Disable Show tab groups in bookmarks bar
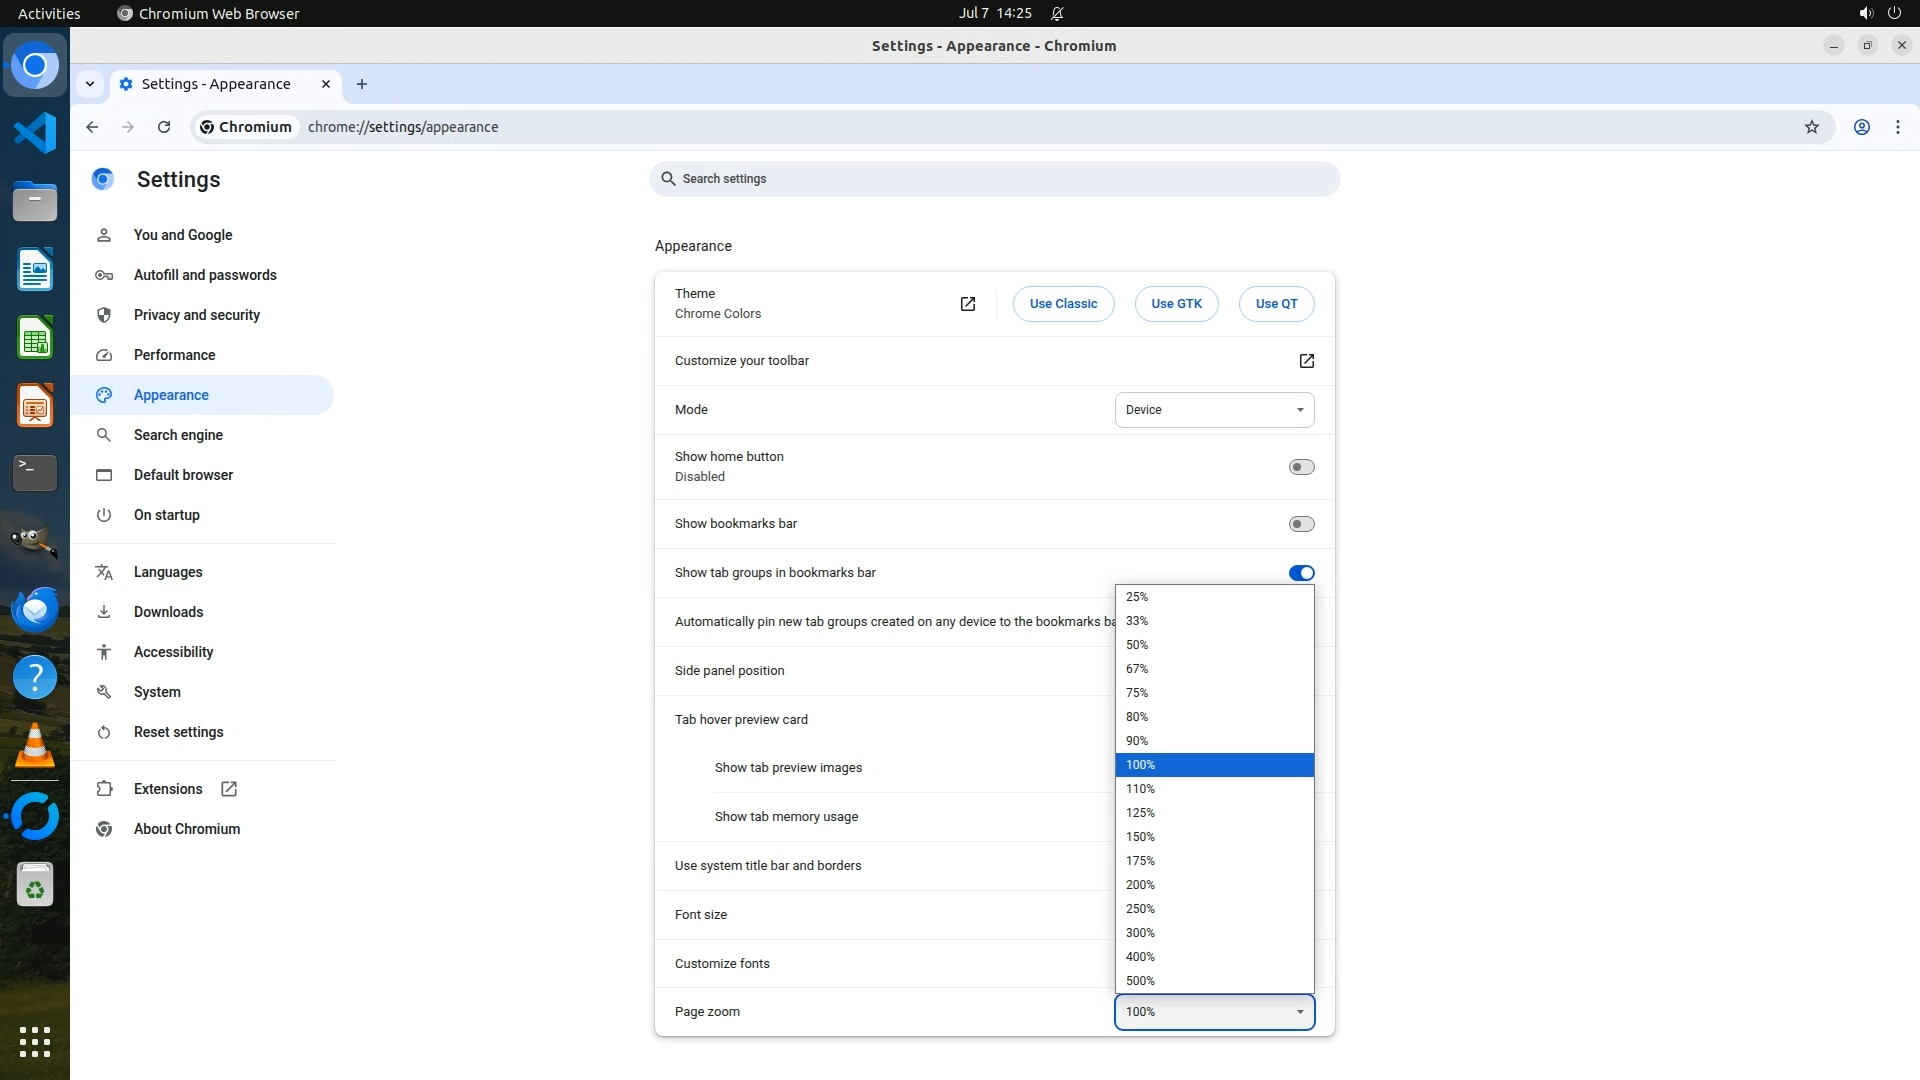This screenshot has width=1920, height=1080. 1301,573
